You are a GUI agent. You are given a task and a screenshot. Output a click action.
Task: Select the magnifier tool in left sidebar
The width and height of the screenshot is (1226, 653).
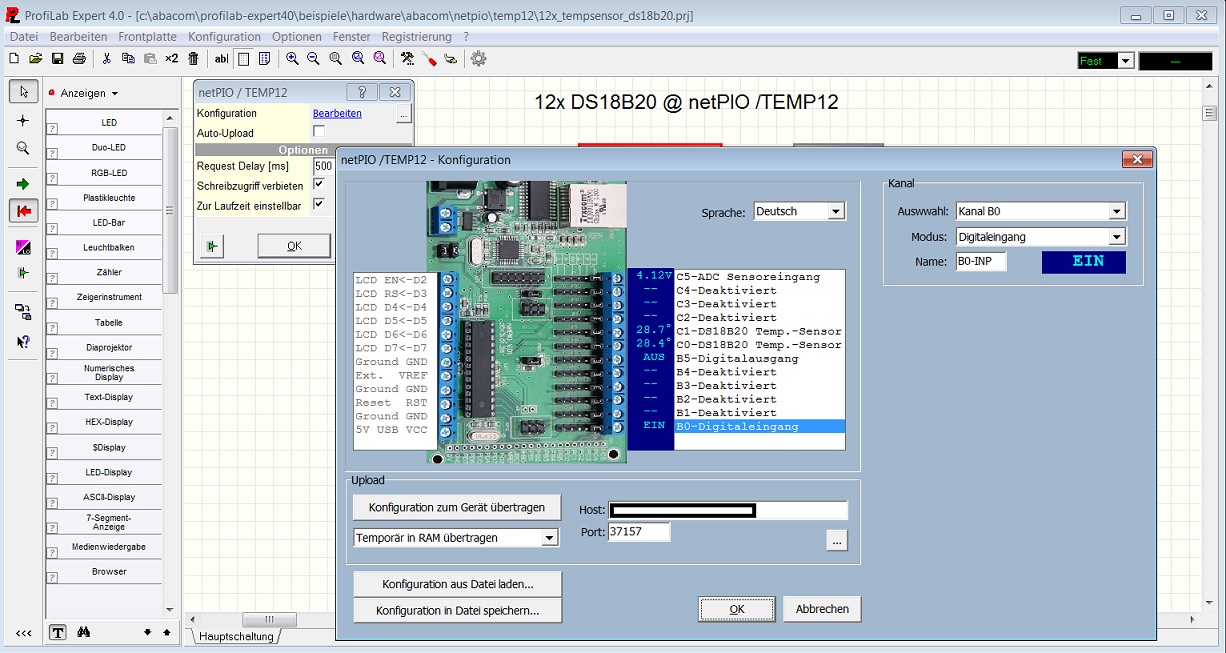[x=24, y=148]
